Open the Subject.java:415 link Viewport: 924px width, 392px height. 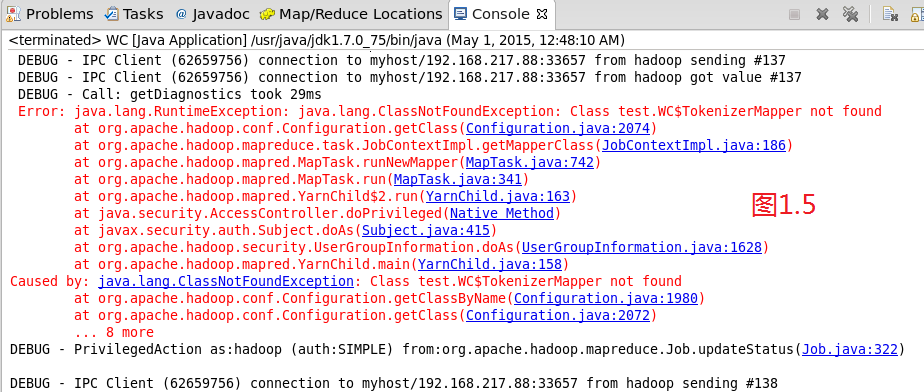(426, 230)
